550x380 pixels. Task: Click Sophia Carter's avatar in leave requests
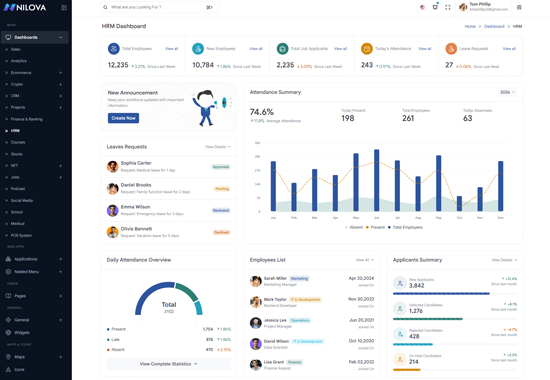pos(112,166)
